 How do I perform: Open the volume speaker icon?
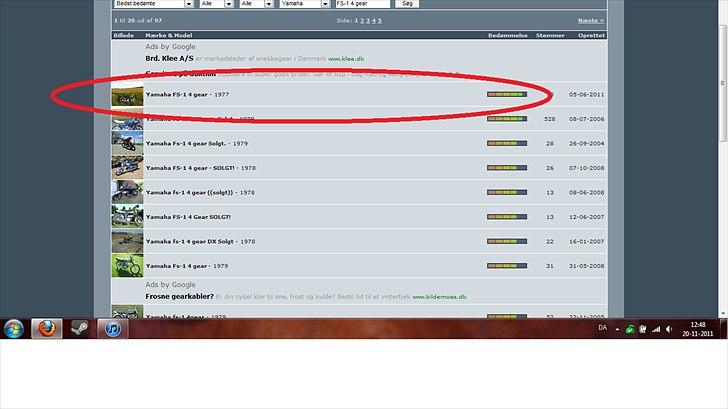click(x=669, y=329)
